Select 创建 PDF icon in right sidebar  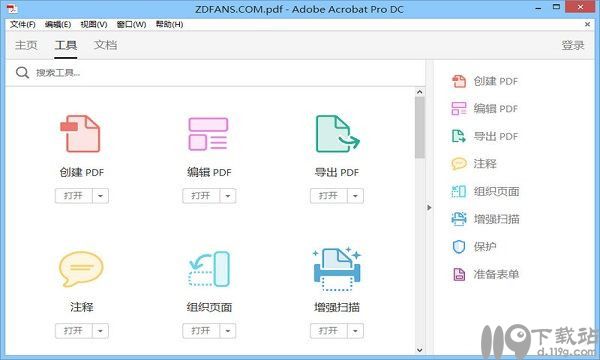coord(459,81)
